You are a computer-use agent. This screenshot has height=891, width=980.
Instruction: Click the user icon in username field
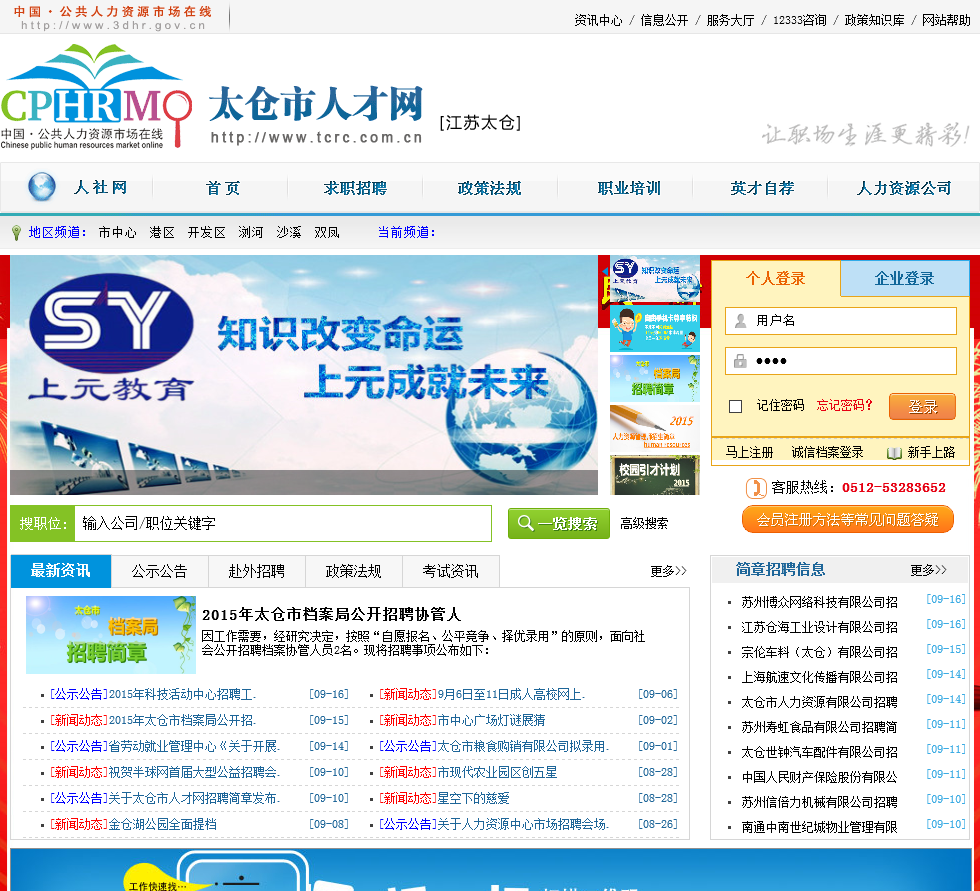[x=741, y=321]
